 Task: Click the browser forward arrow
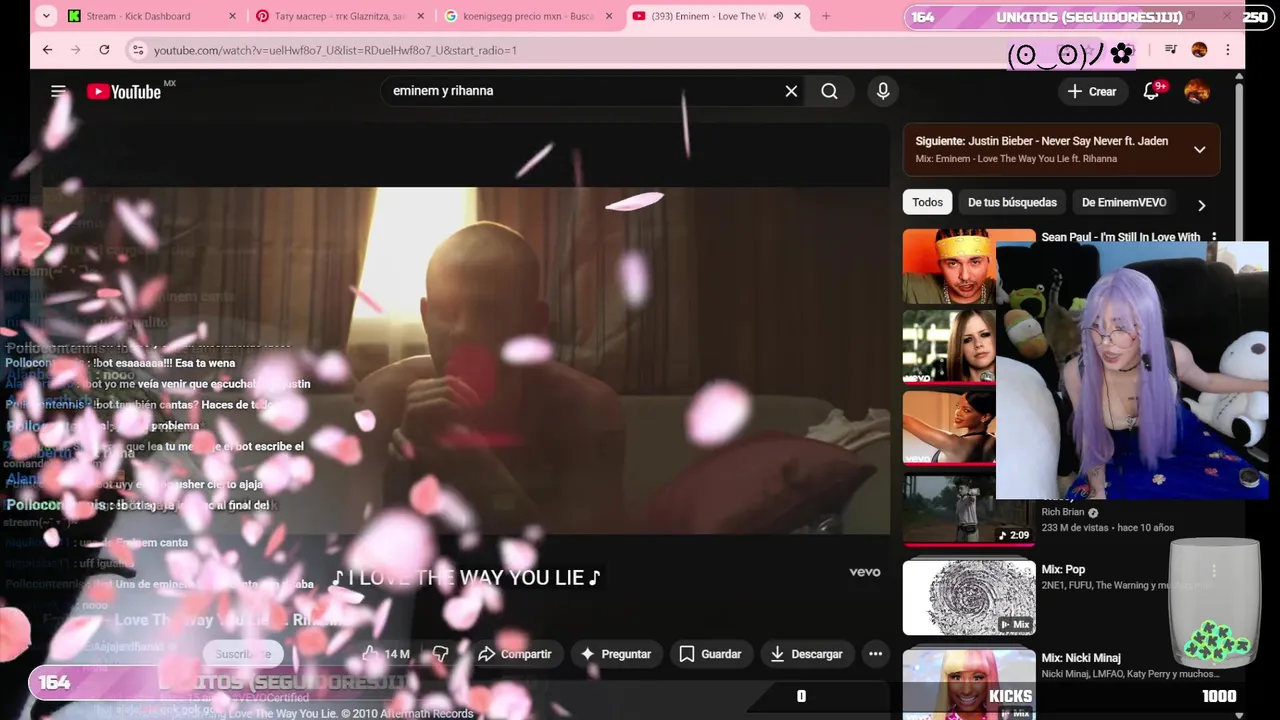coord(75,50)
